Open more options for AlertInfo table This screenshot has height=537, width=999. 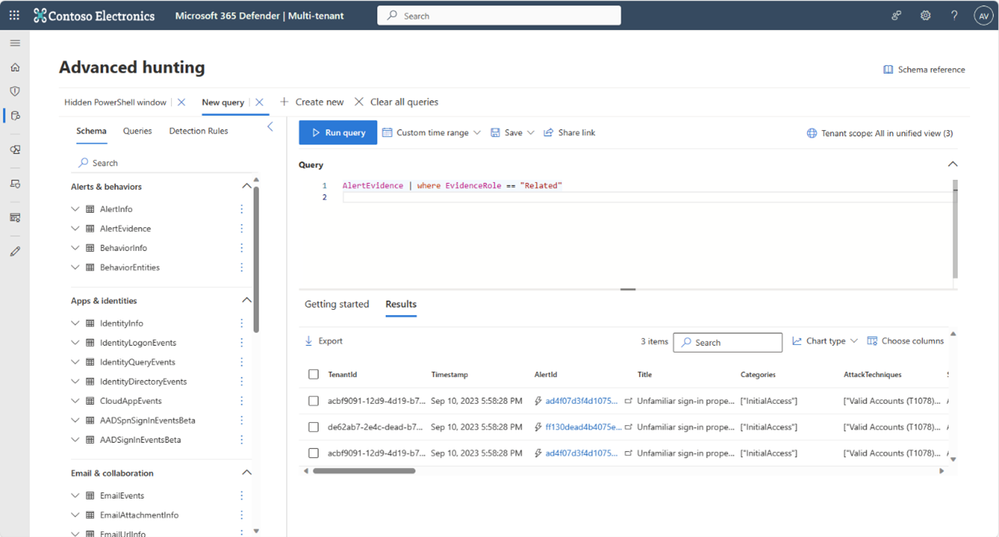(241, 209)
